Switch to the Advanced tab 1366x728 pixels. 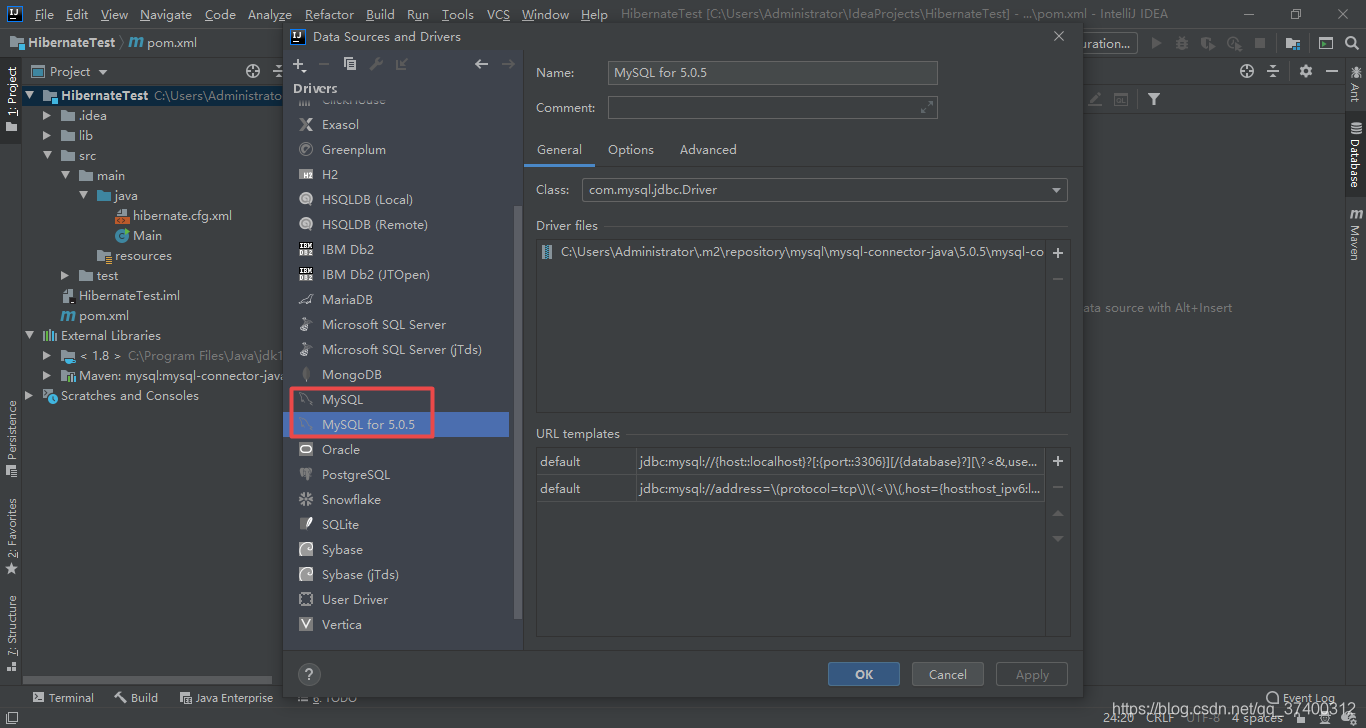tap(708, 150)
